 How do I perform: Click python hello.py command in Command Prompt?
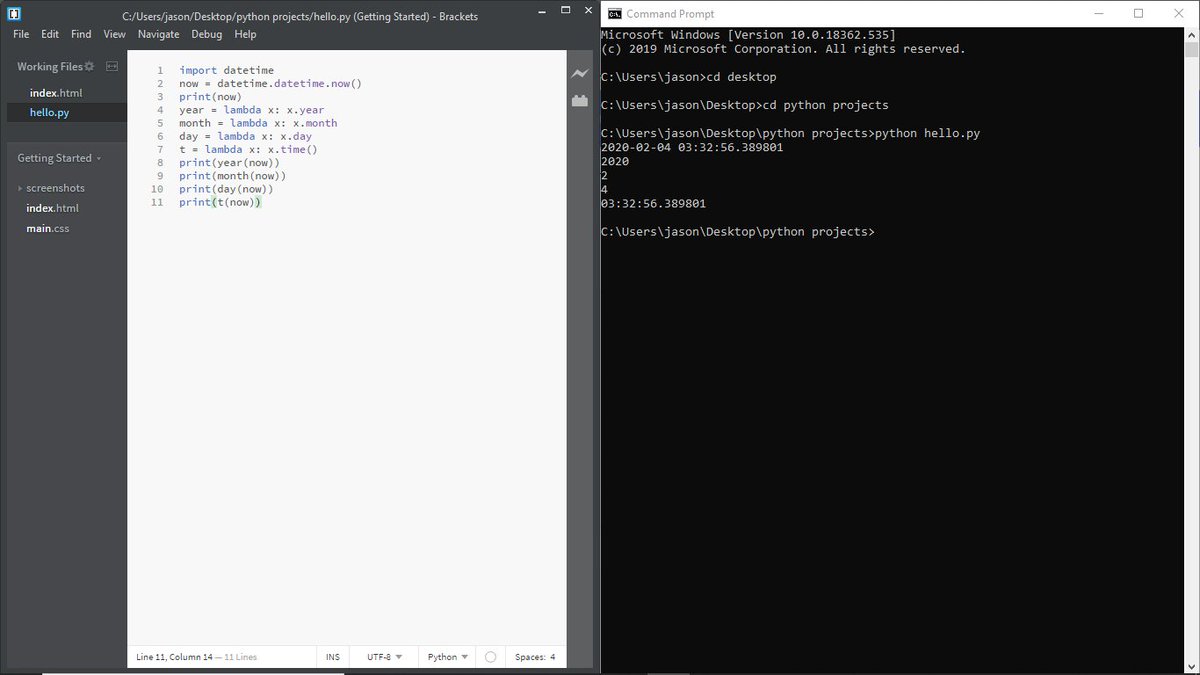coord(928,133)
